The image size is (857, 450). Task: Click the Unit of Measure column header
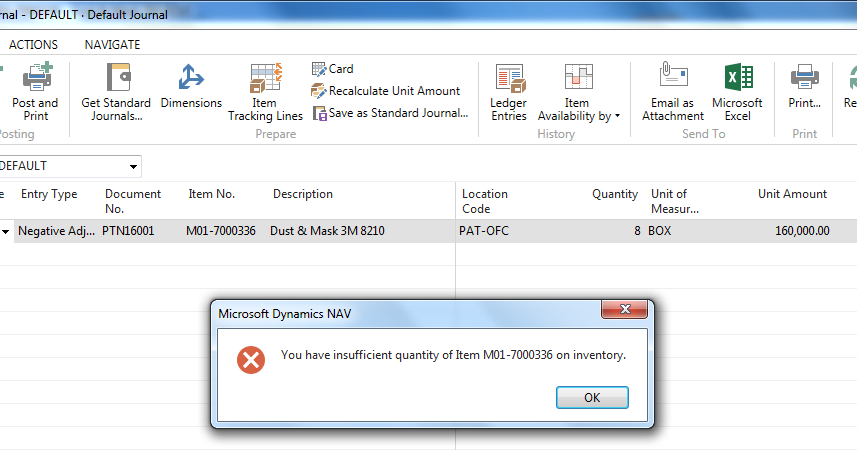click(674, 201)
